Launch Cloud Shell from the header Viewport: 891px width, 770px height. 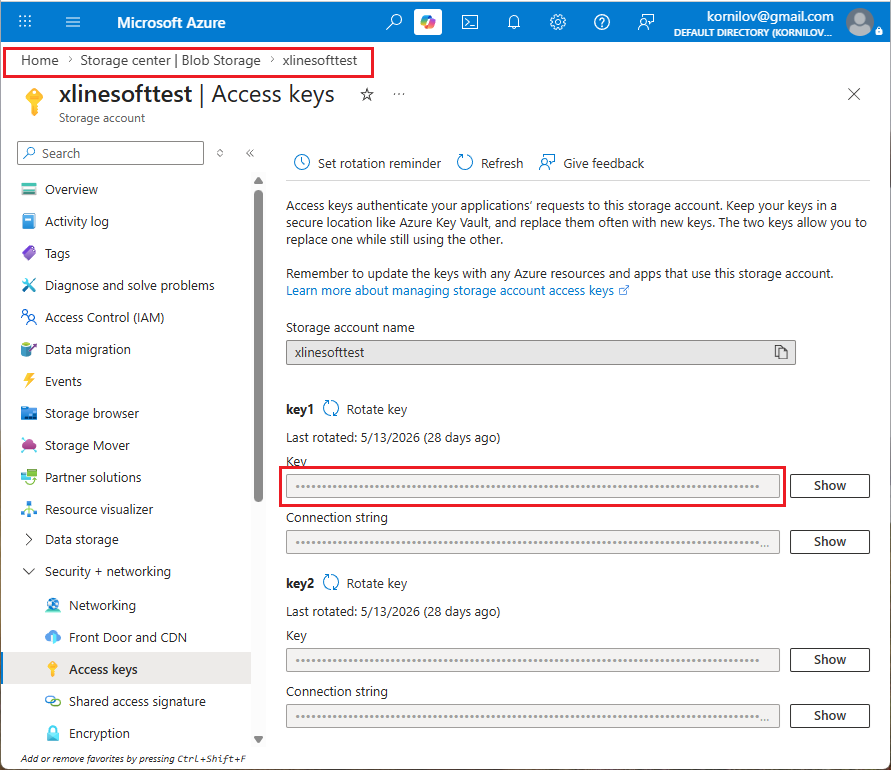[x=470, y=22]
